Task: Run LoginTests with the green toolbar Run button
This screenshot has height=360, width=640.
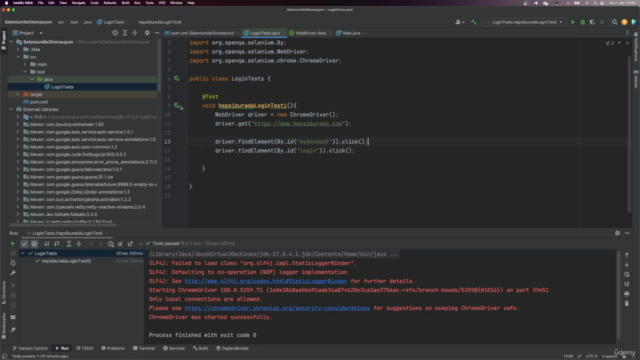Action: coord(573,22)
